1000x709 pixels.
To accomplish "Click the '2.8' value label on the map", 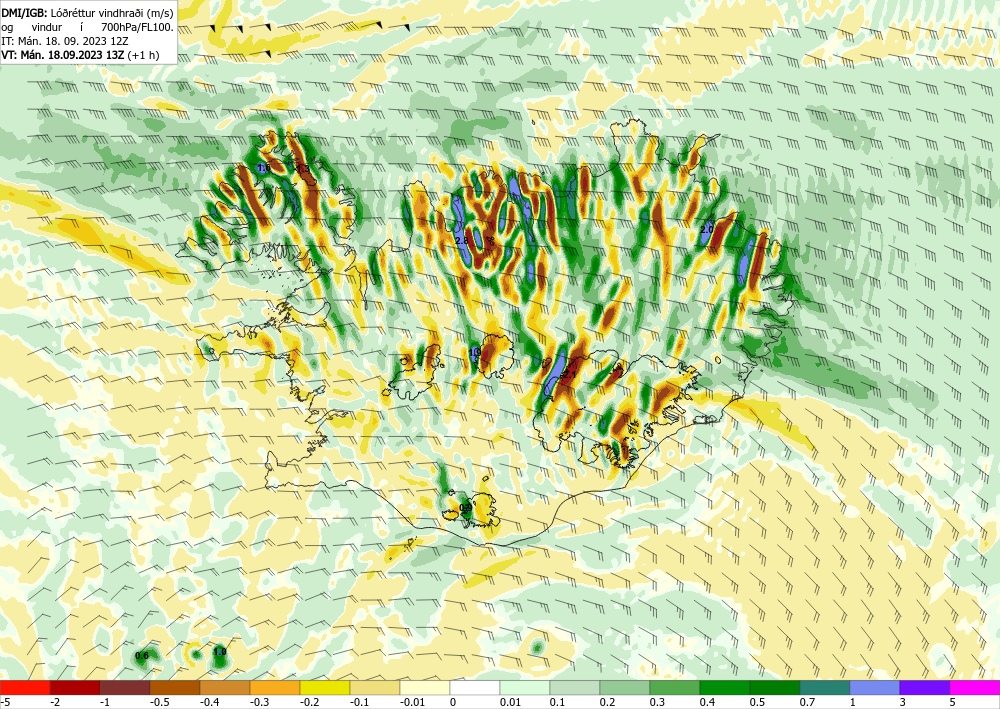I will coord(462,240).
